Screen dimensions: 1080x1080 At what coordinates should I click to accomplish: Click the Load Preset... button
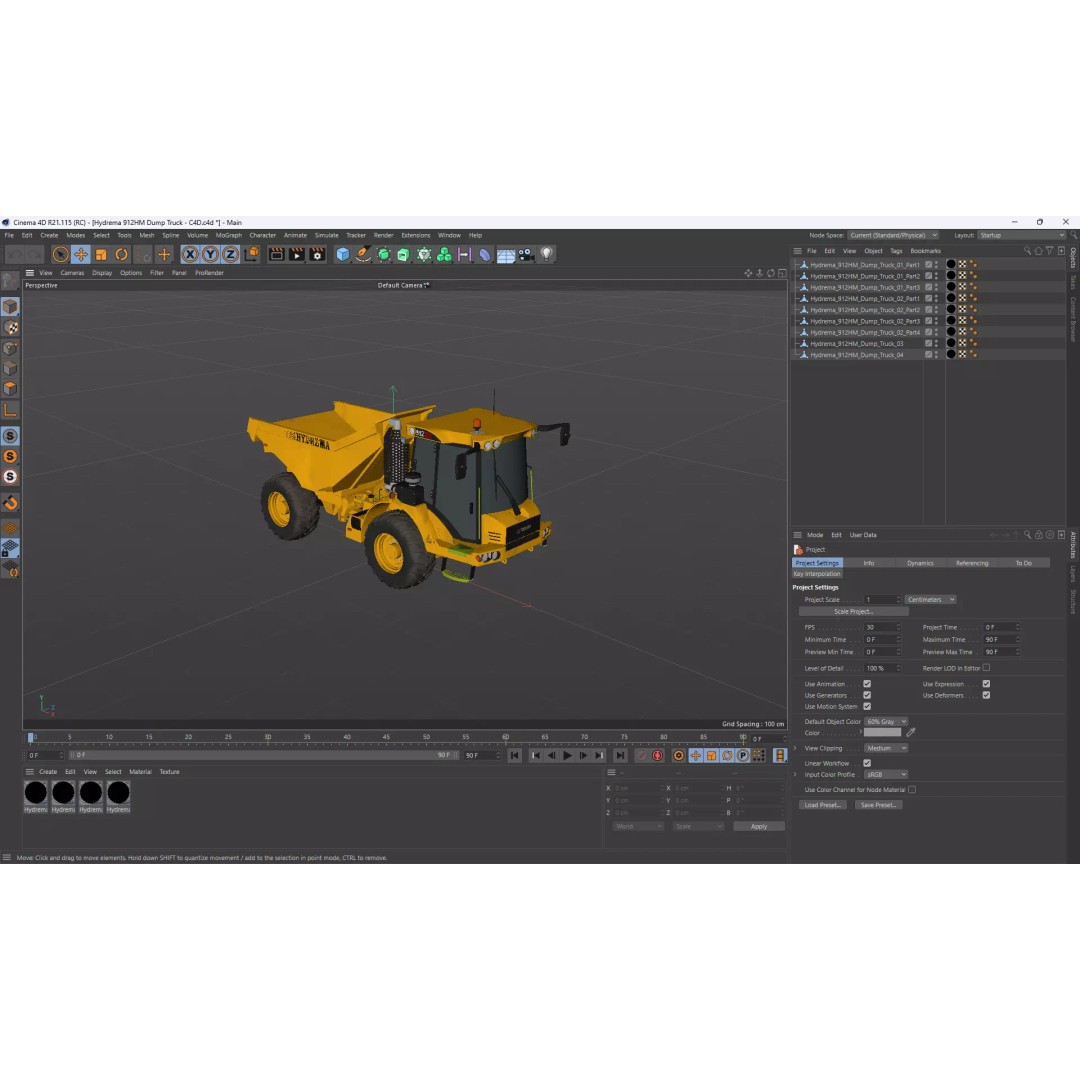[x=822, y=804]
